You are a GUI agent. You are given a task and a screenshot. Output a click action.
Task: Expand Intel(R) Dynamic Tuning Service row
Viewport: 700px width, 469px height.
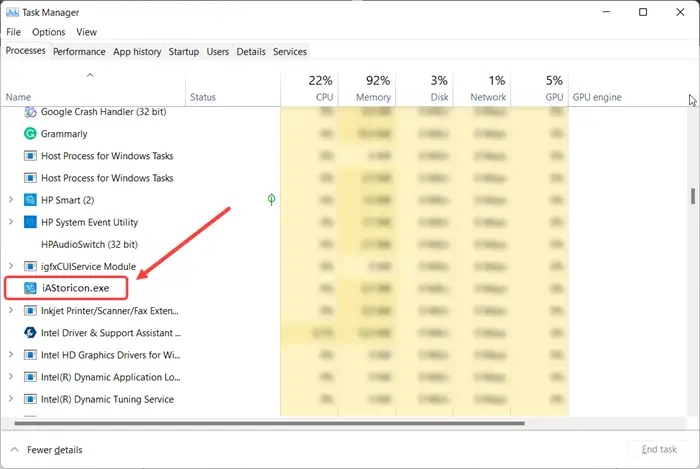point(11,398)
